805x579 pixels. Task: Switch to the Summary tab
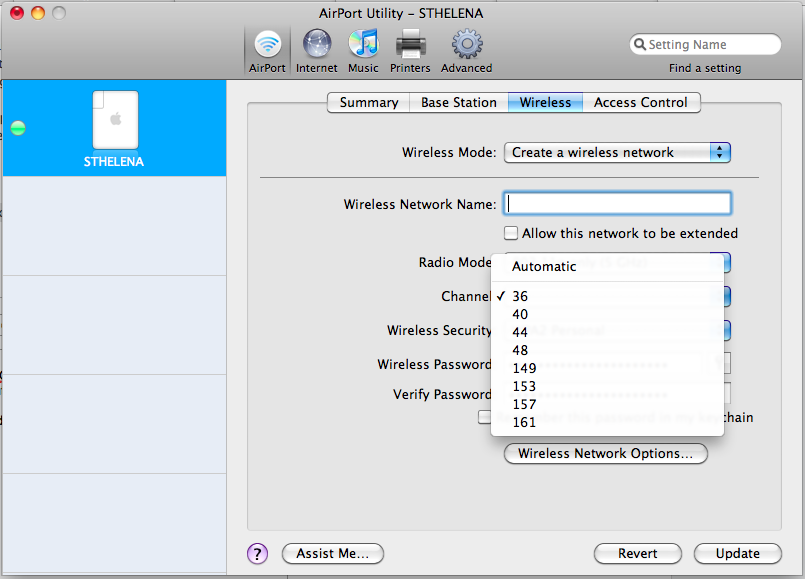pyautogui.click(x=368, y=102)
